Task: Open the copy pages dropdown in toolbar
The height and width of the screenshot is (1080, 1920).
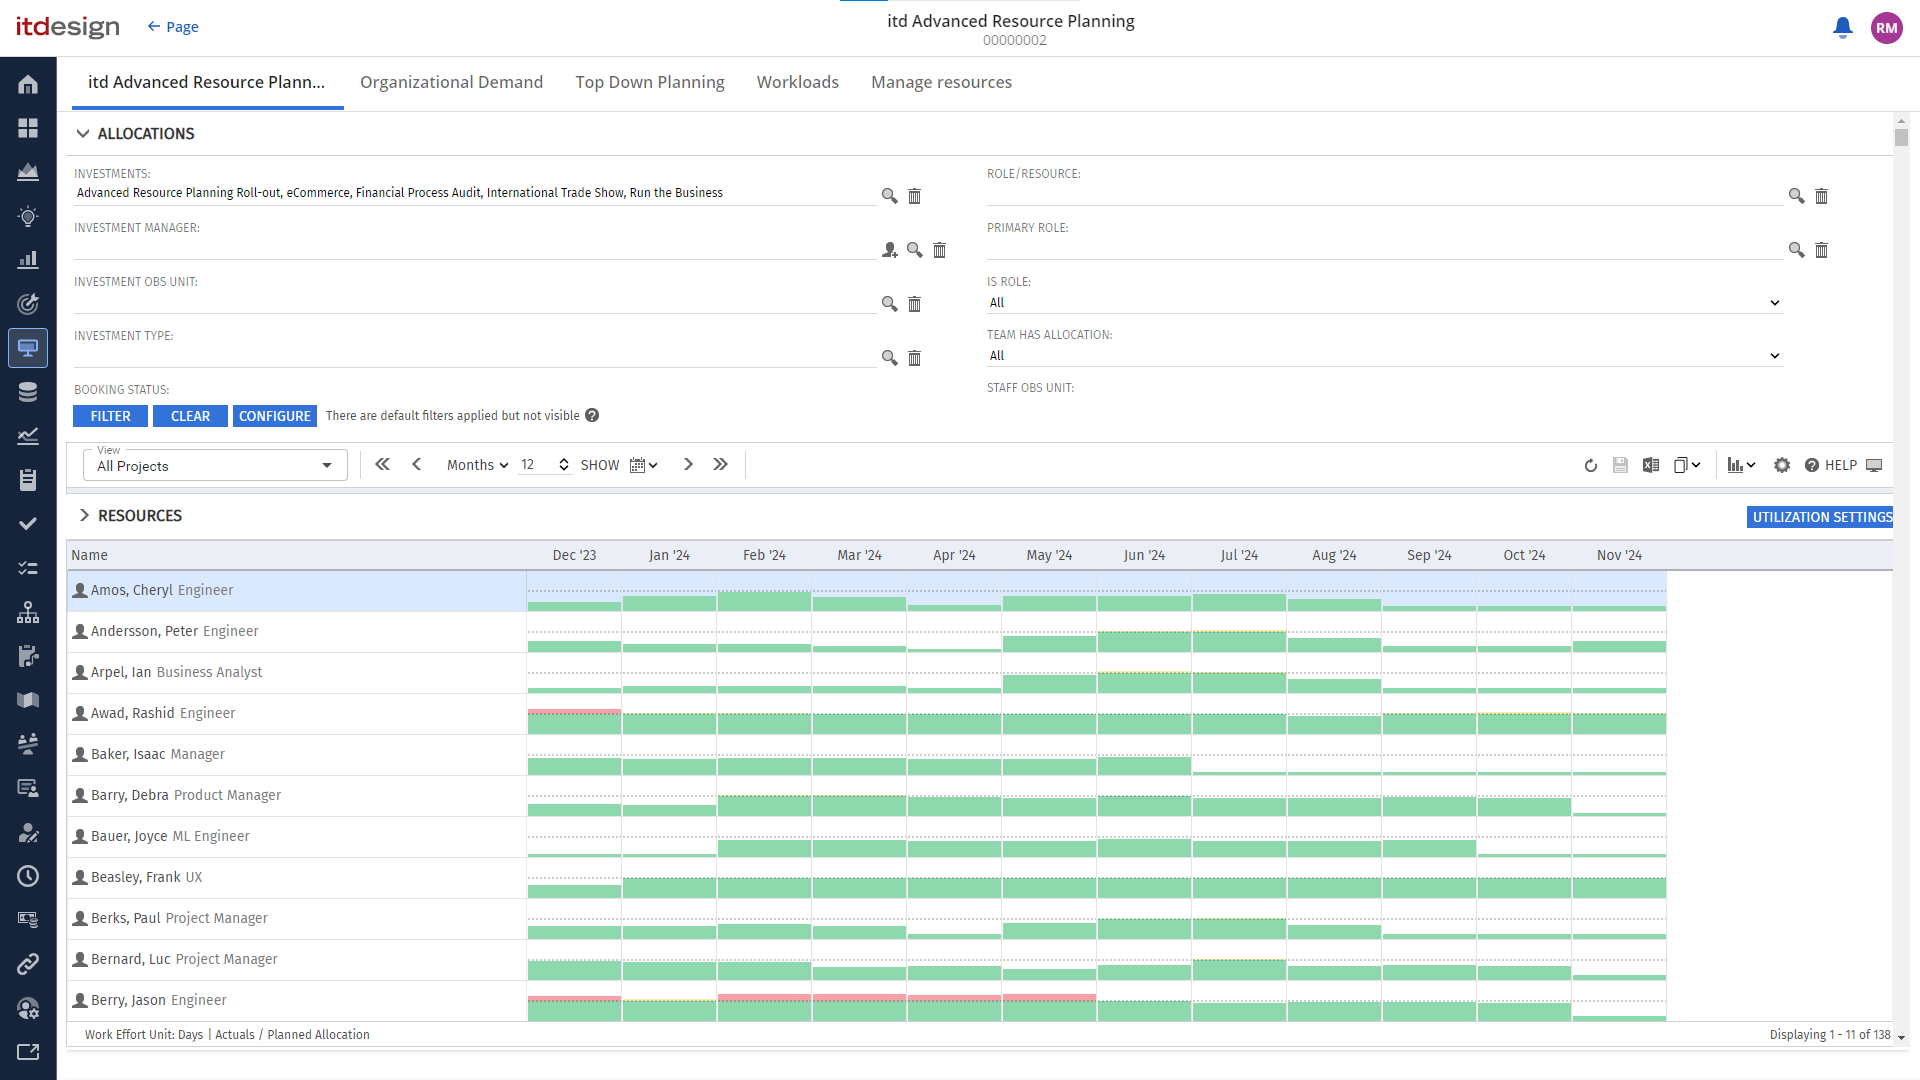Action: [1687, 465]
